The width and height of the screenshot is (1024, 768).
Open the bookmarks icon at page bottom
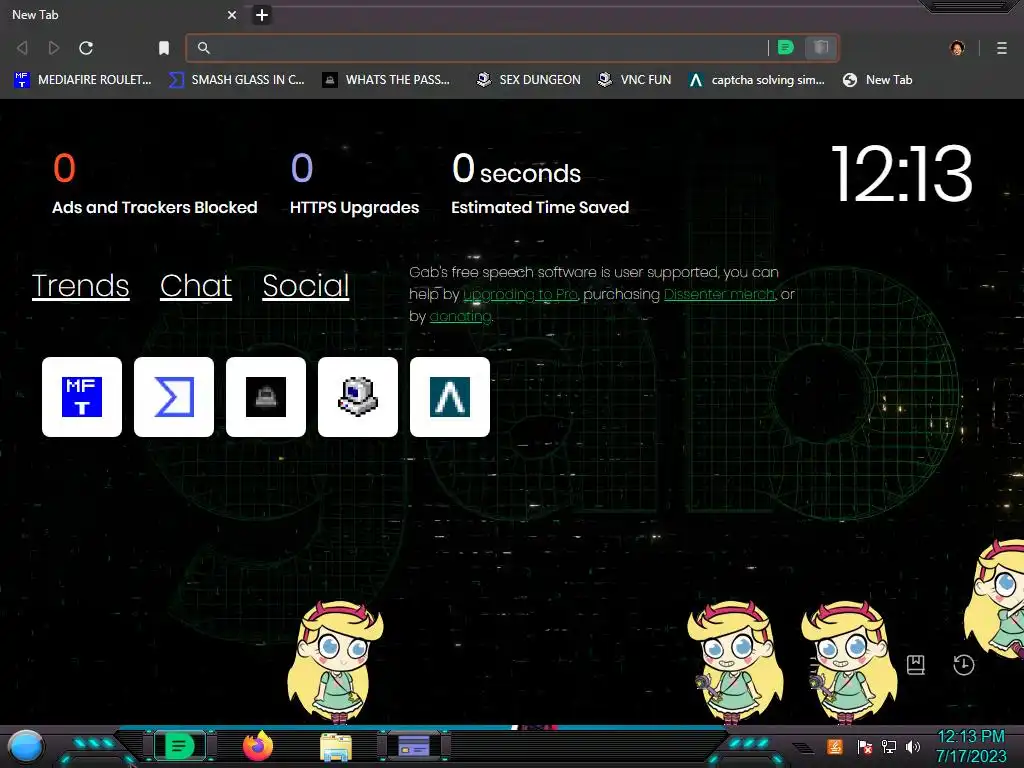(x=916, y=665)
